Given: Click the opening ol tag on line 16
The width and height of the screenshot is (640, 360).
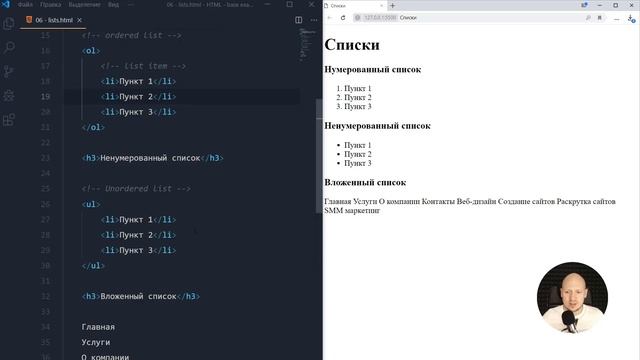Looking at the screenshot, I should coord(91,51).
